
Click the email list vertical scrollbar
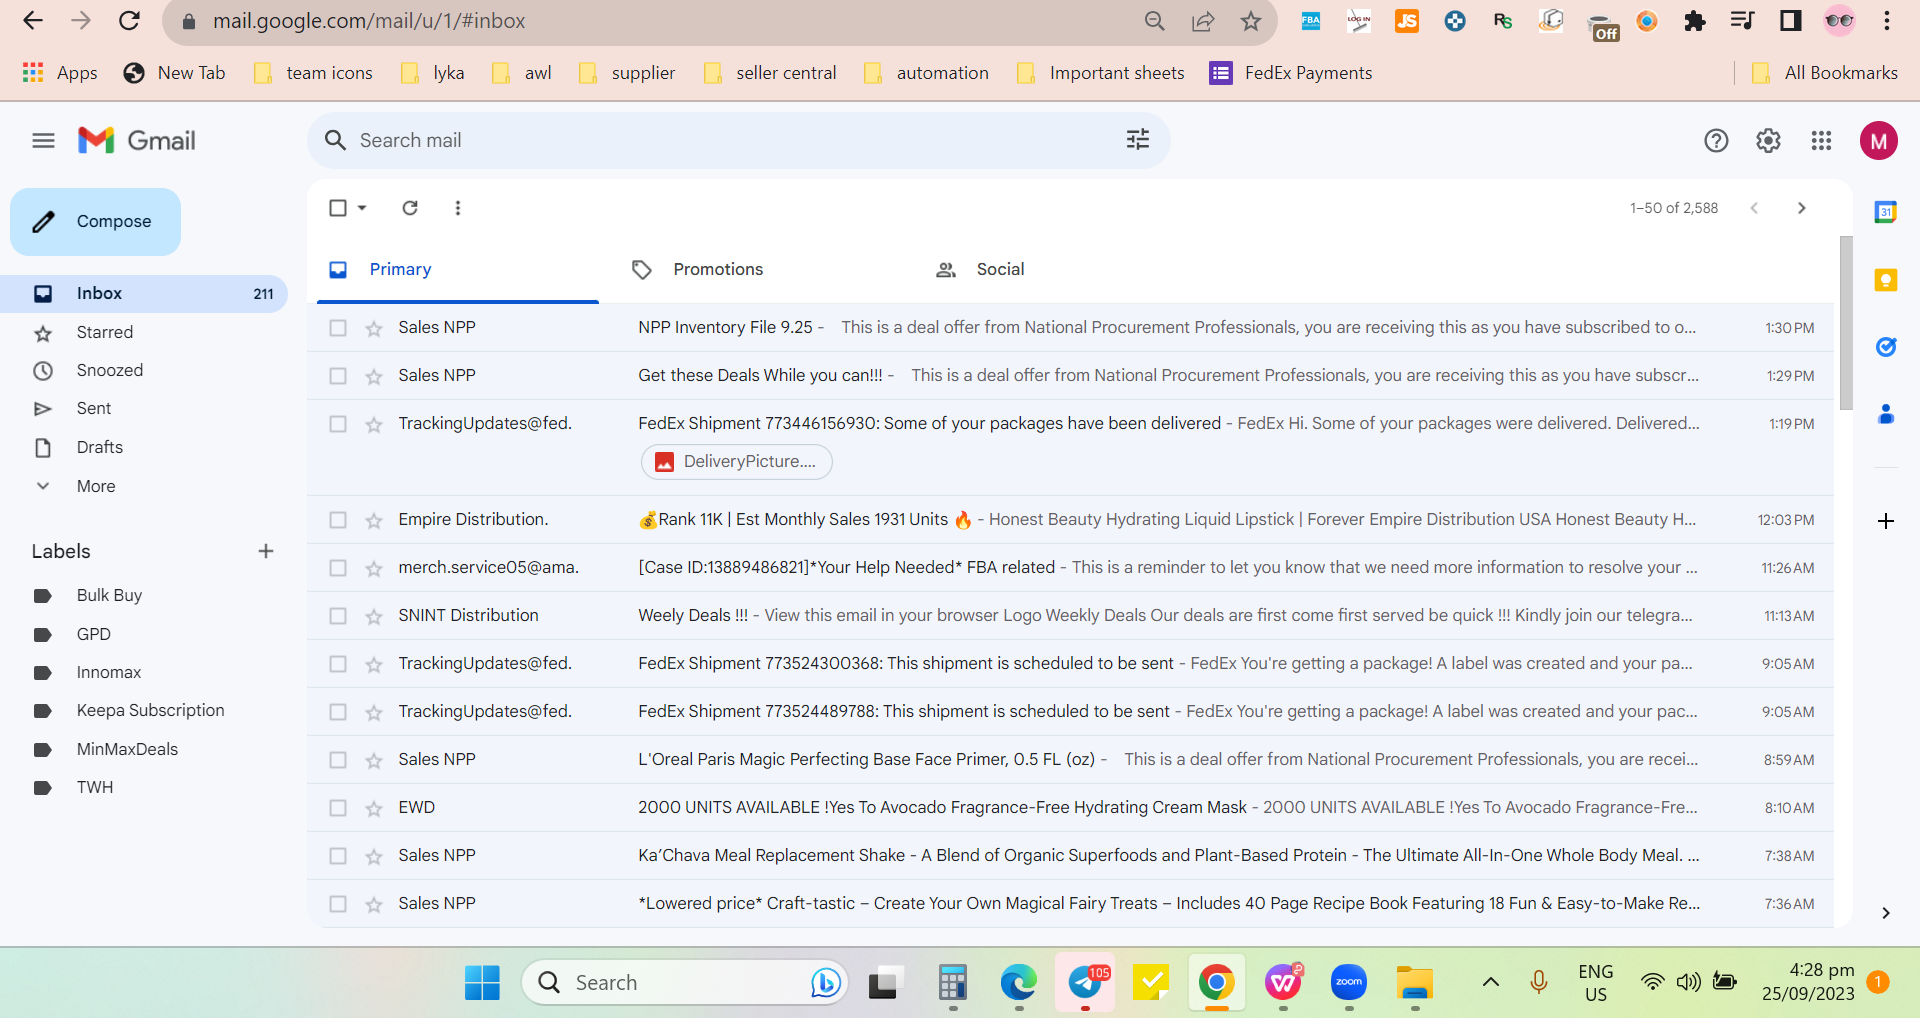click(x=1846, y=323)
